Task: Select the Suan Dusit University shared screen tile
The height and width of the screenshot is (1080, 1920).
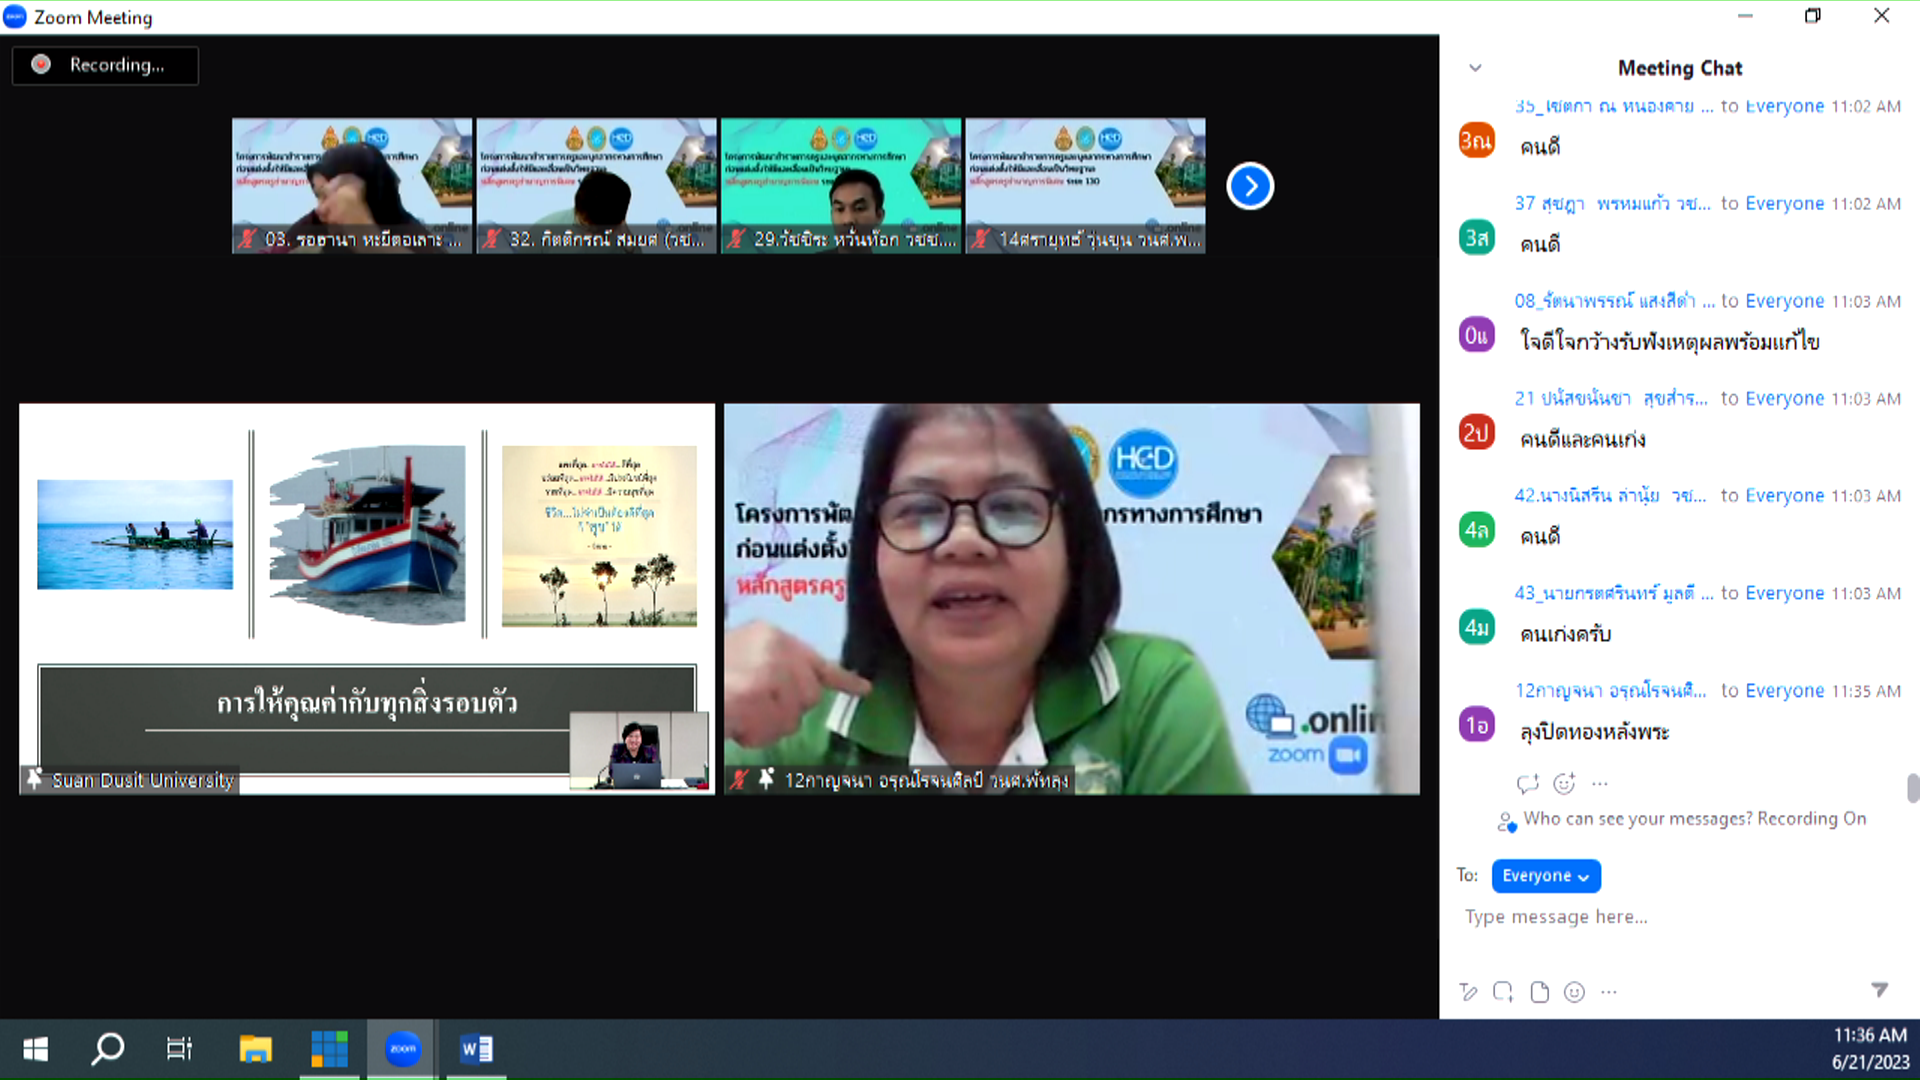Action: tap(367, 598)
